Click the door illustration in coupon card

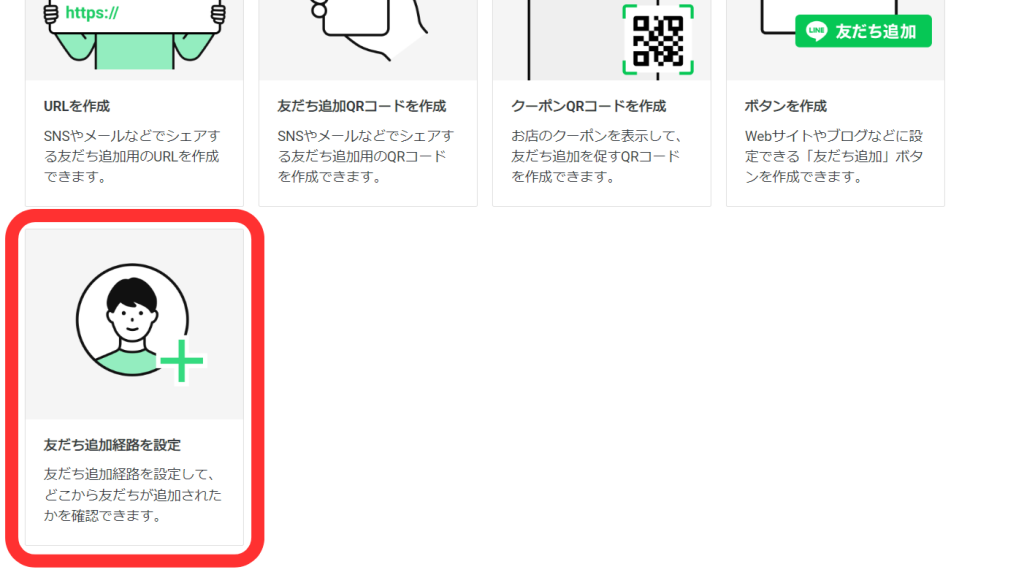point(575,39)
